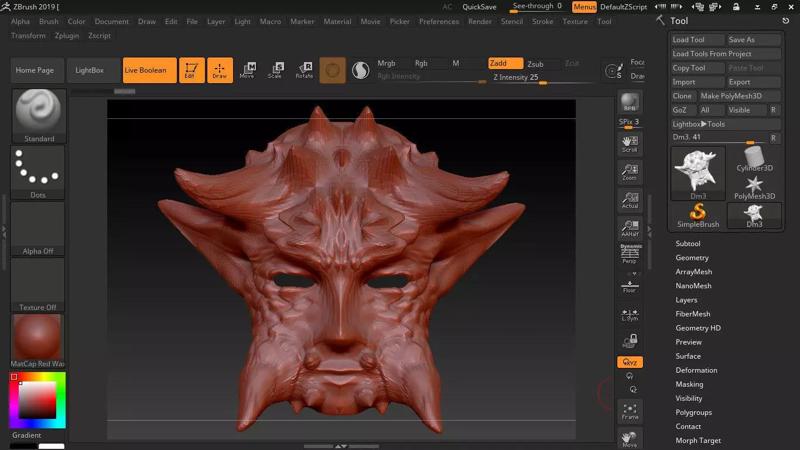
Task: Select the Cylinder3D tool thumbnail
Action: pyautogui.click(x=754, y=159)
